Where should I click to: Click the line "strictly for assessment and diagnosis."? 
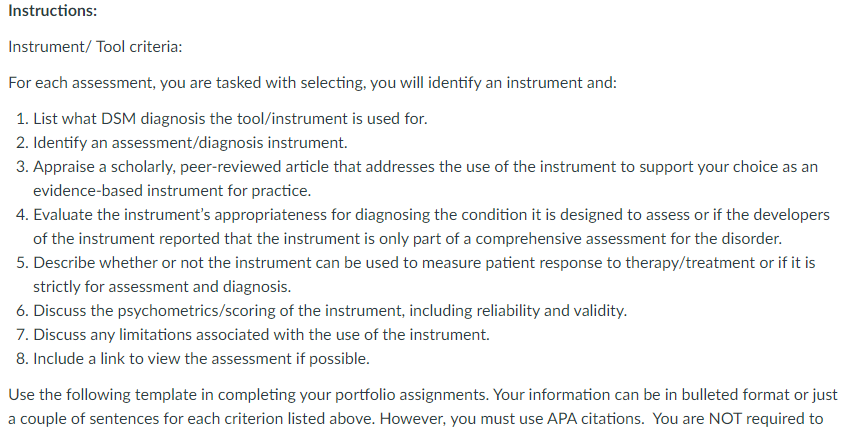pyautogui.click(x=162, y=286)
